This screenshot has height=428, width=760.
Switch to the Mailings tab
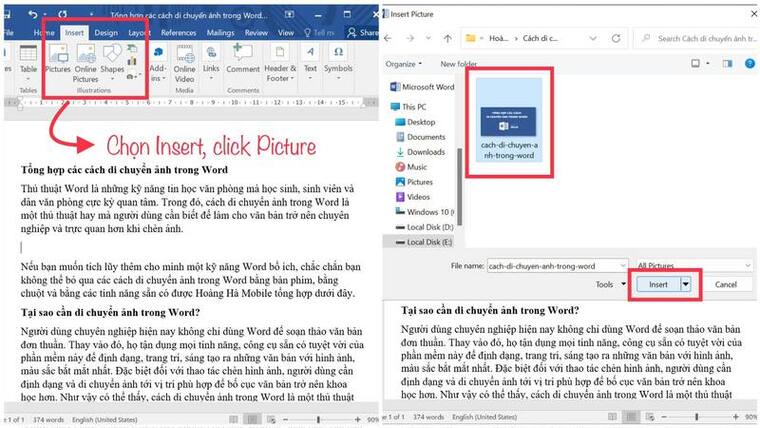[x=221, y=32]
